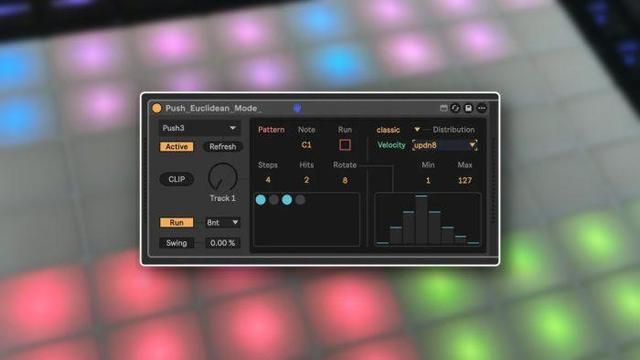Click the Min velocity value 1
Screen dimensions: 640x360
(428, 180)
